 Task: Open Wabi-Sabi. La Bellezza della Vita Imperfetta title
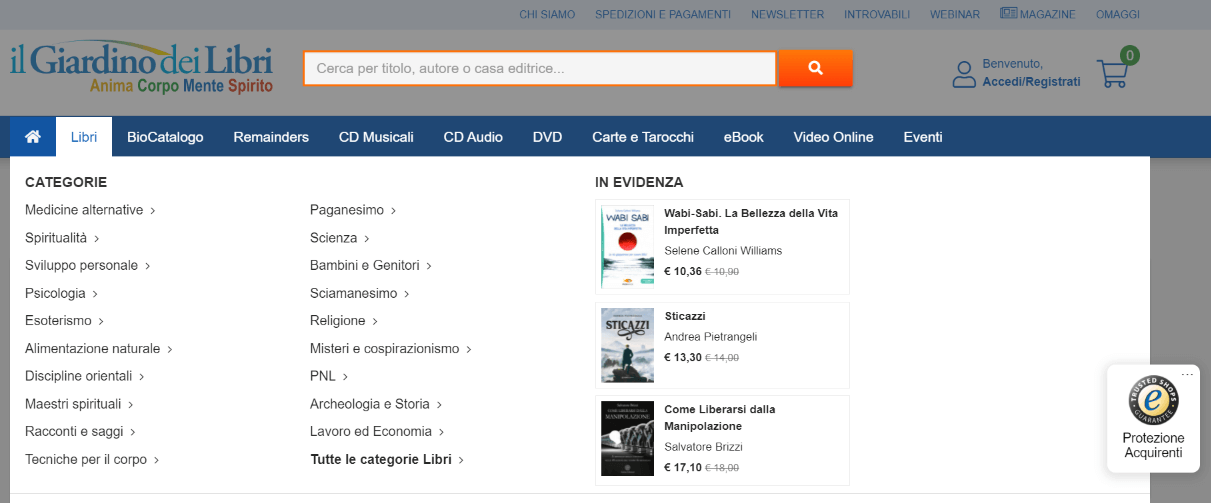pos(751,221)
